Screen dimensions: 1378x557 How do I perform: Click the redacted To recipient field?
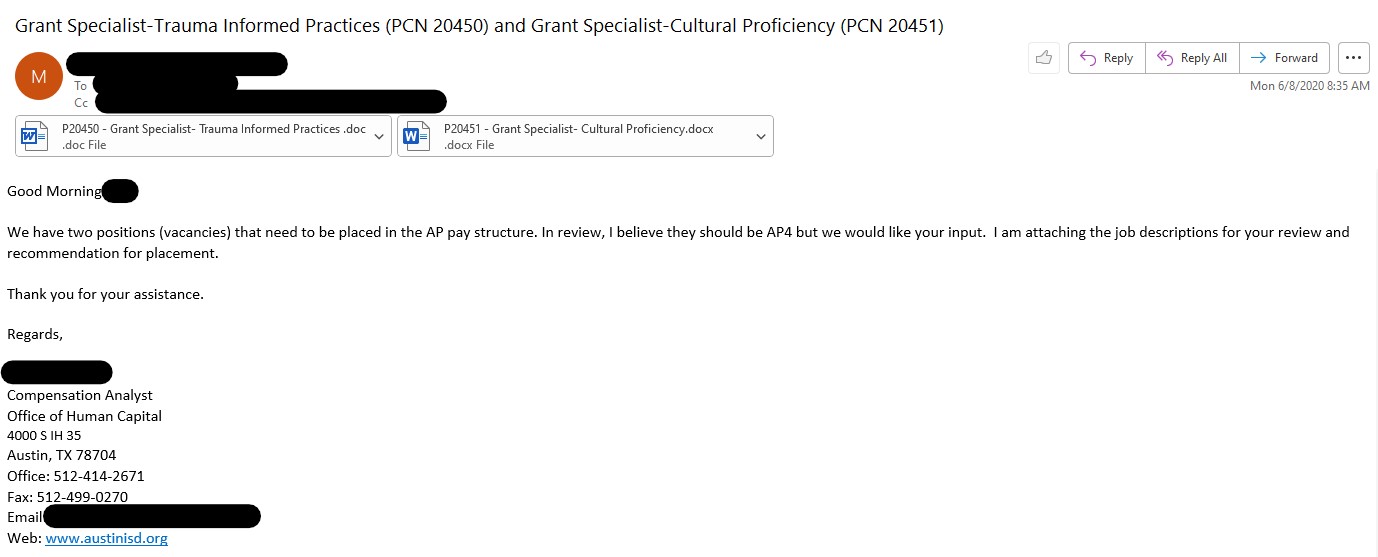[x=165, y=85]
